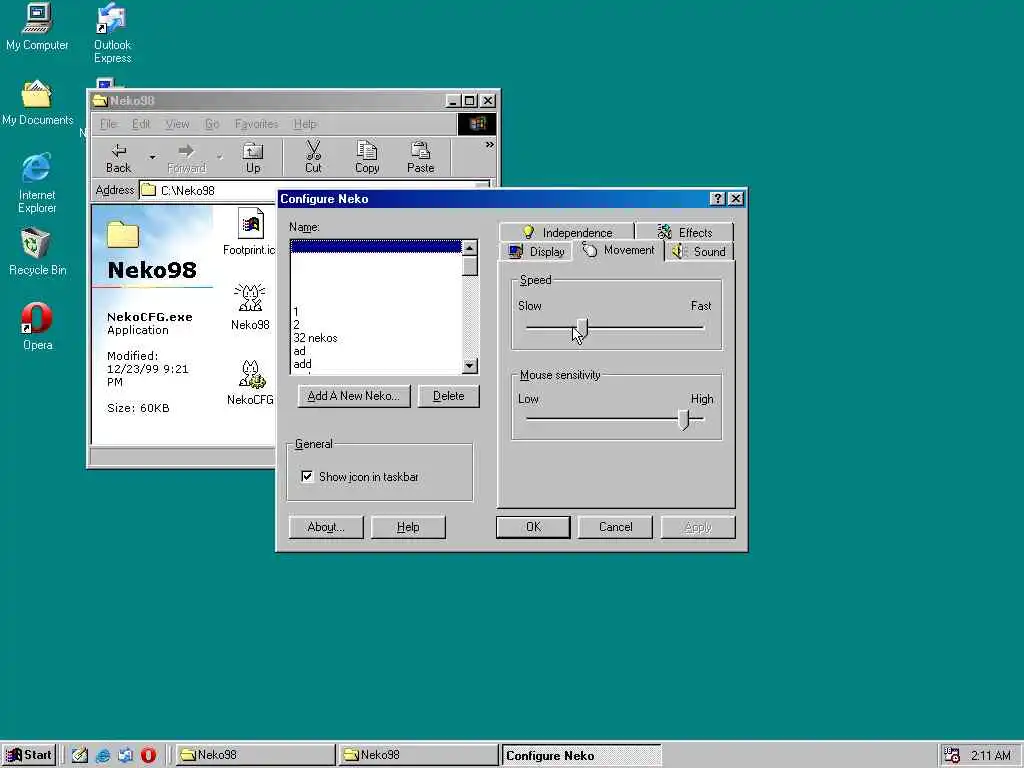This screenshot has width=1024, height=768.
Task: Open the My Computer desktop icon
Action: click(x=37, y=27)
